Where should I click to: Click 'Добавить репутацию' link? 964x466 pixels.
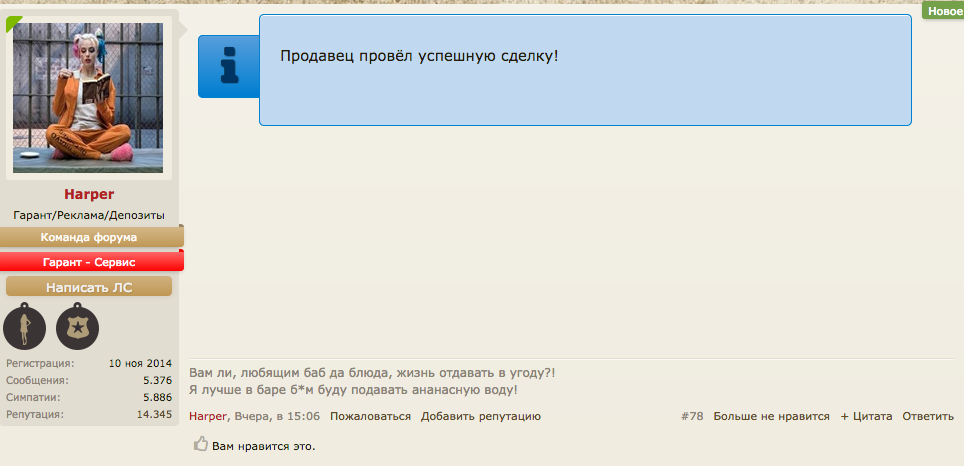480,416
